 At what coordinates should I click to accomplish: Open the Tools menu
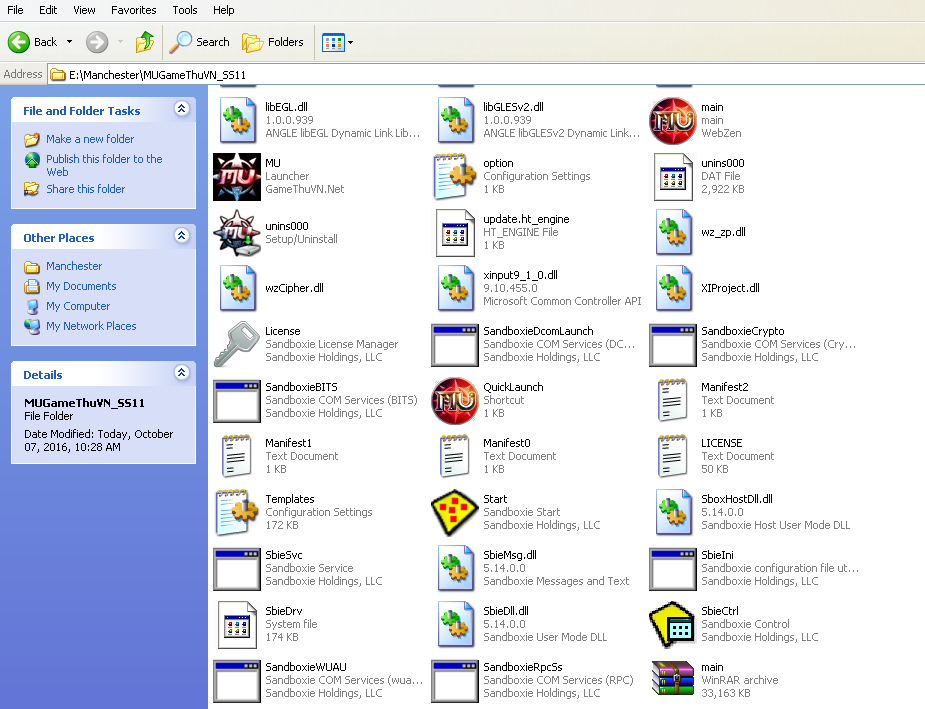click(185, 10)
